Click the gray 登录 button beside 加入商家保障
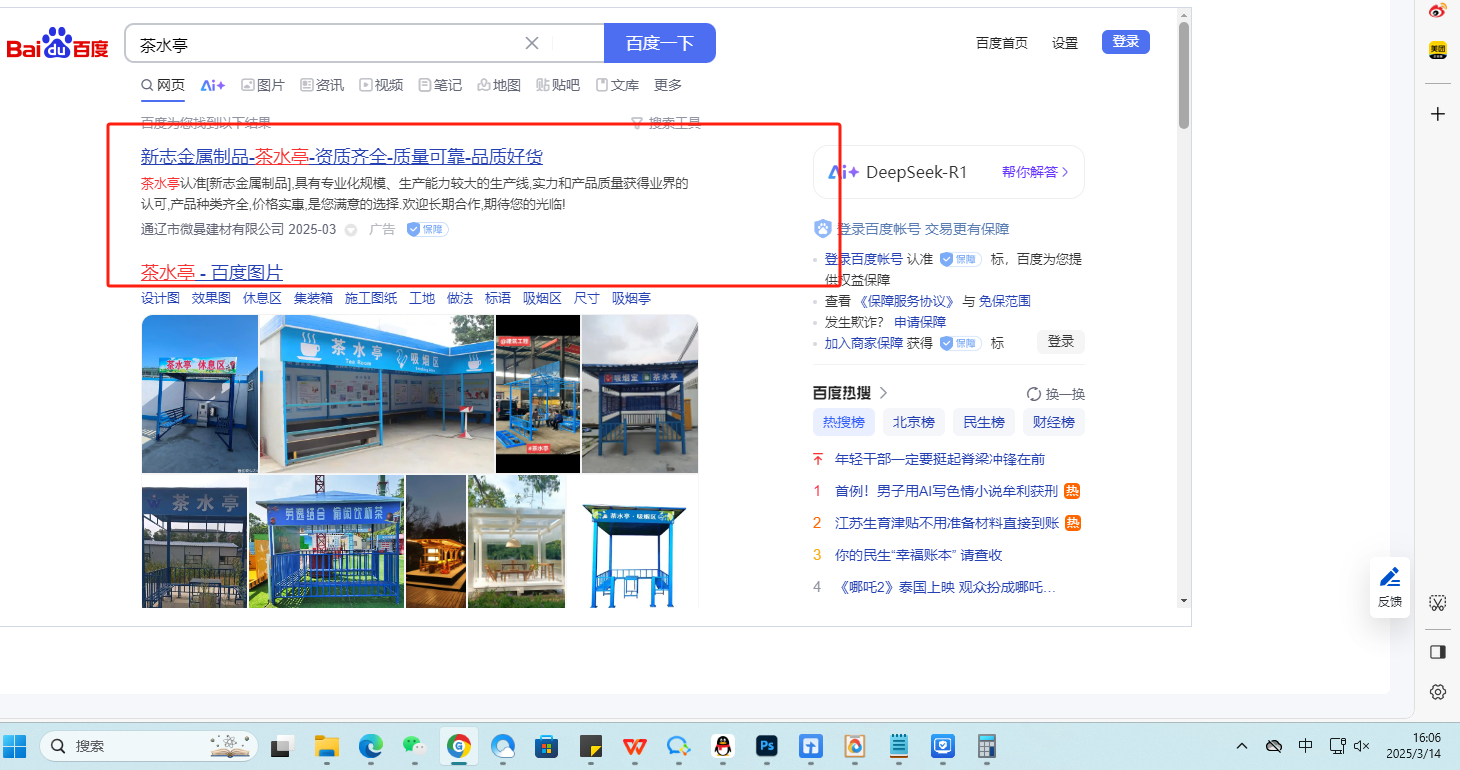1460x770 pixels. click(1061, 342)
